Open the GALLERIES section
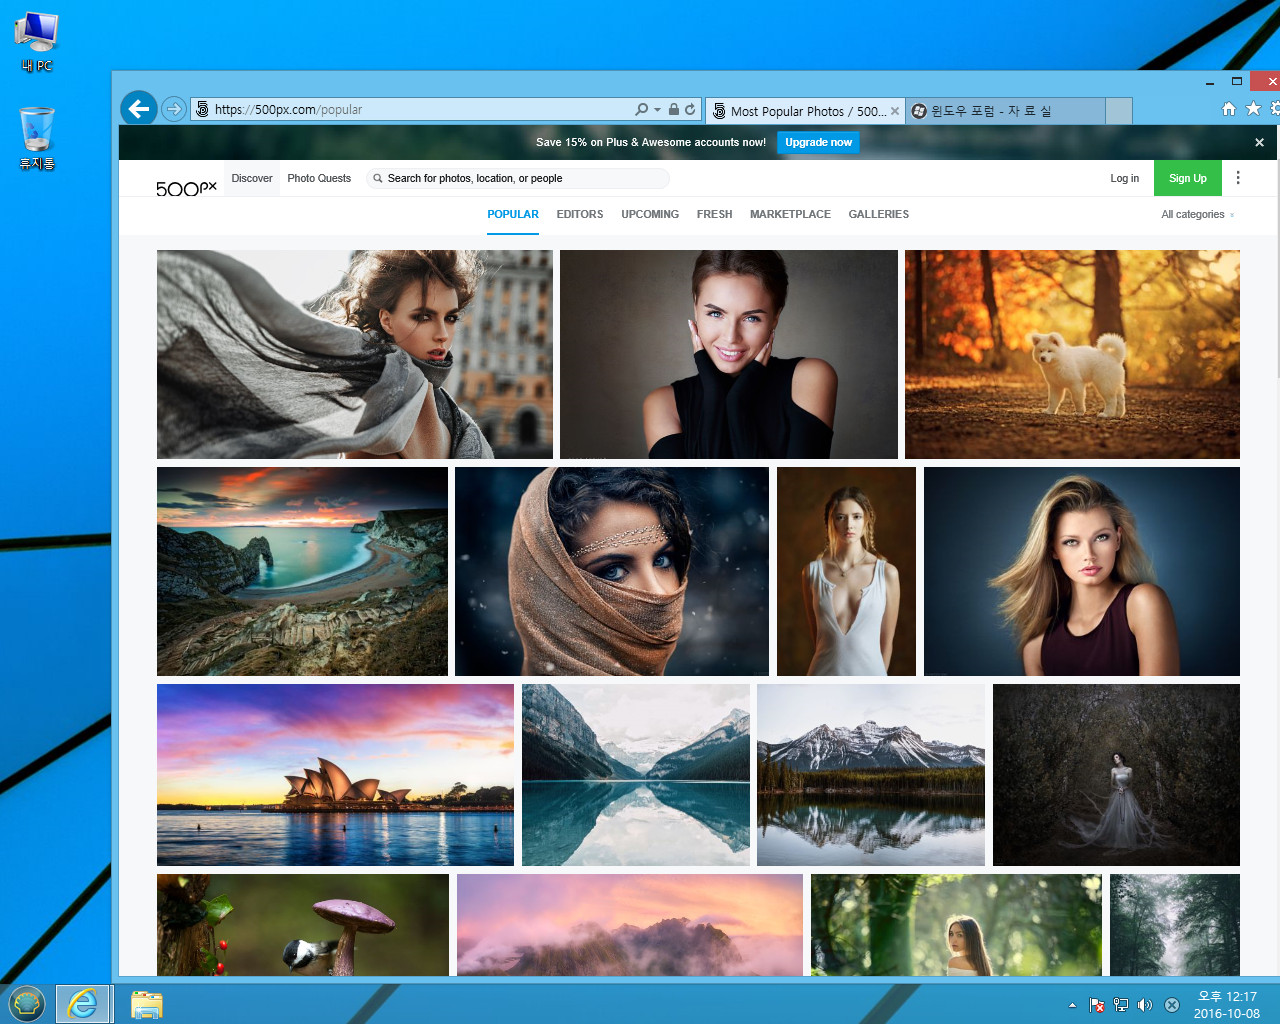Screen dimensions: 1280x1024 pyautogui.click(x=879, y=214)
